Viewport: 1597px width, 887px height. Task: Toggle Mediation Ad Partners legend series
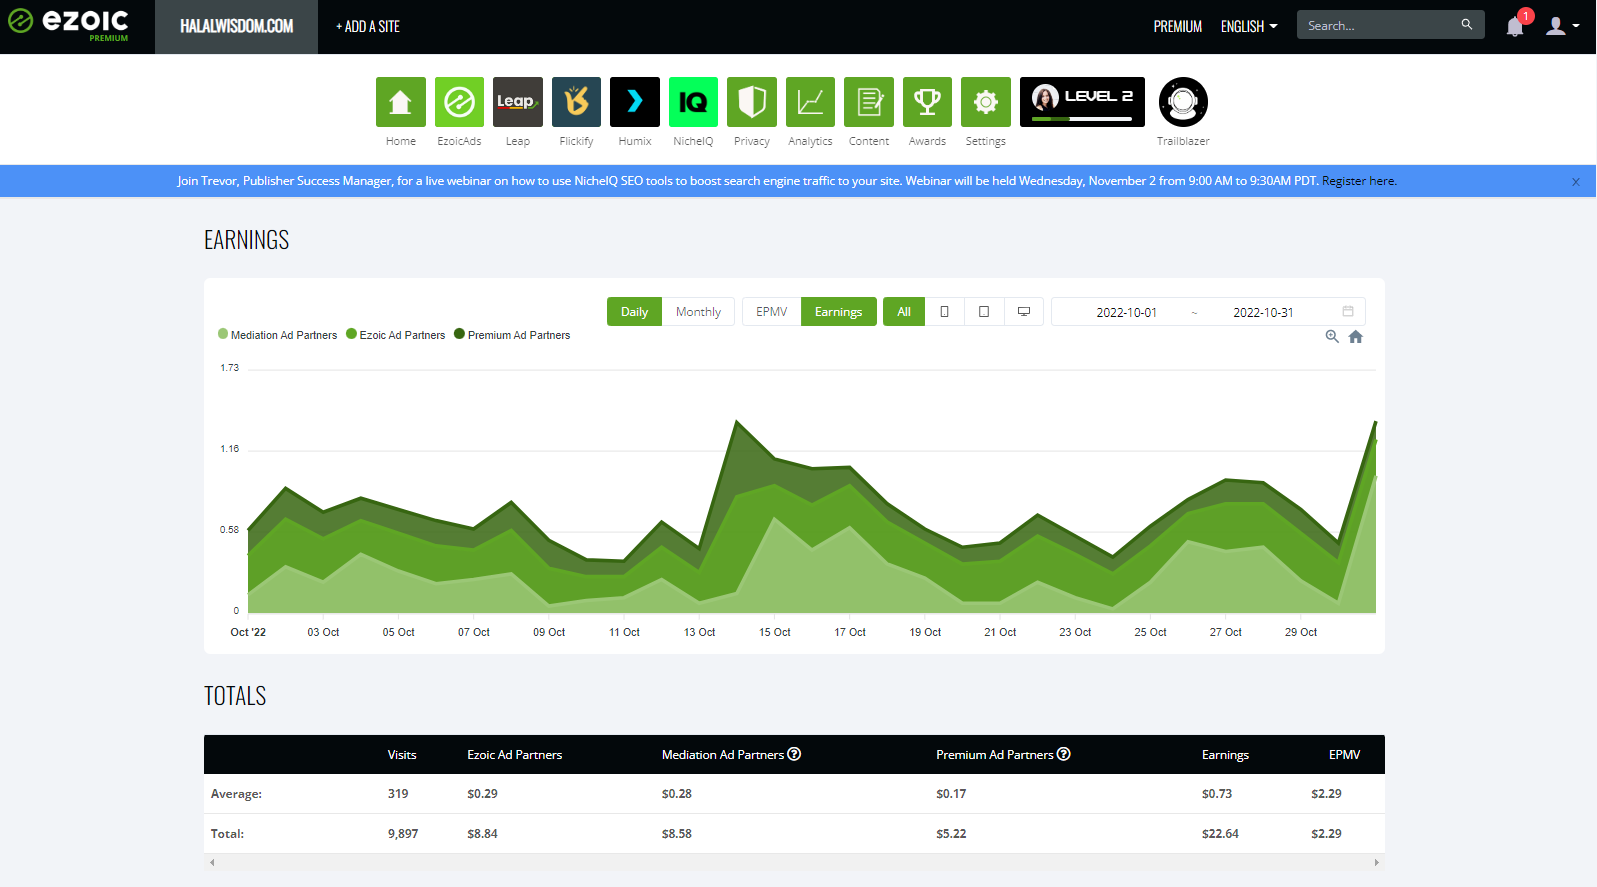click(278, 335)
